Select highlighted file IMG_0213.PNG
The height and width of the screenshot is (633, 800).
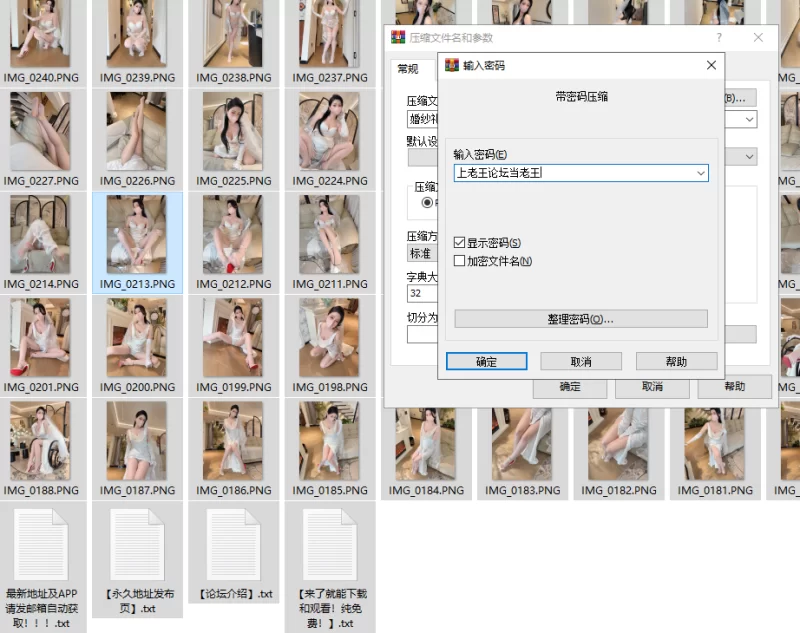click(137, 242)
